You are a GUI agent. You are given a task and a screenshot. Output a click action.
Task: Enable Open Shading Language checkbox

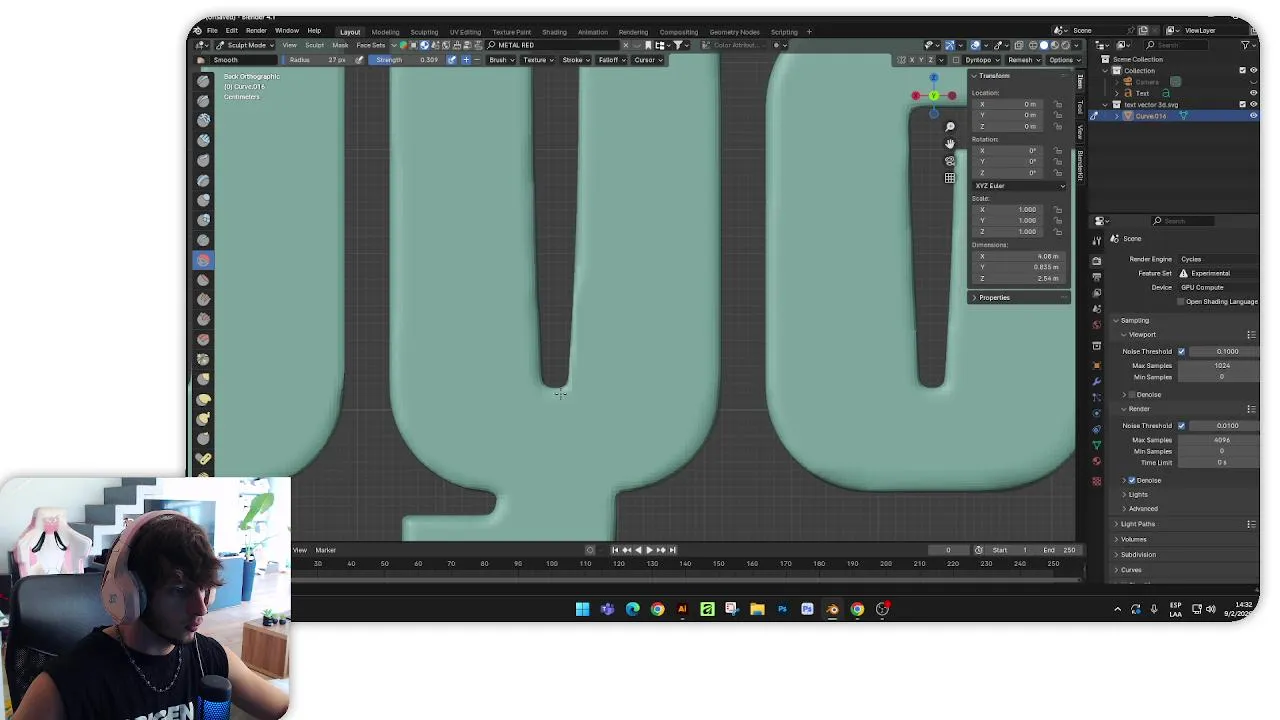point(1181,302)
